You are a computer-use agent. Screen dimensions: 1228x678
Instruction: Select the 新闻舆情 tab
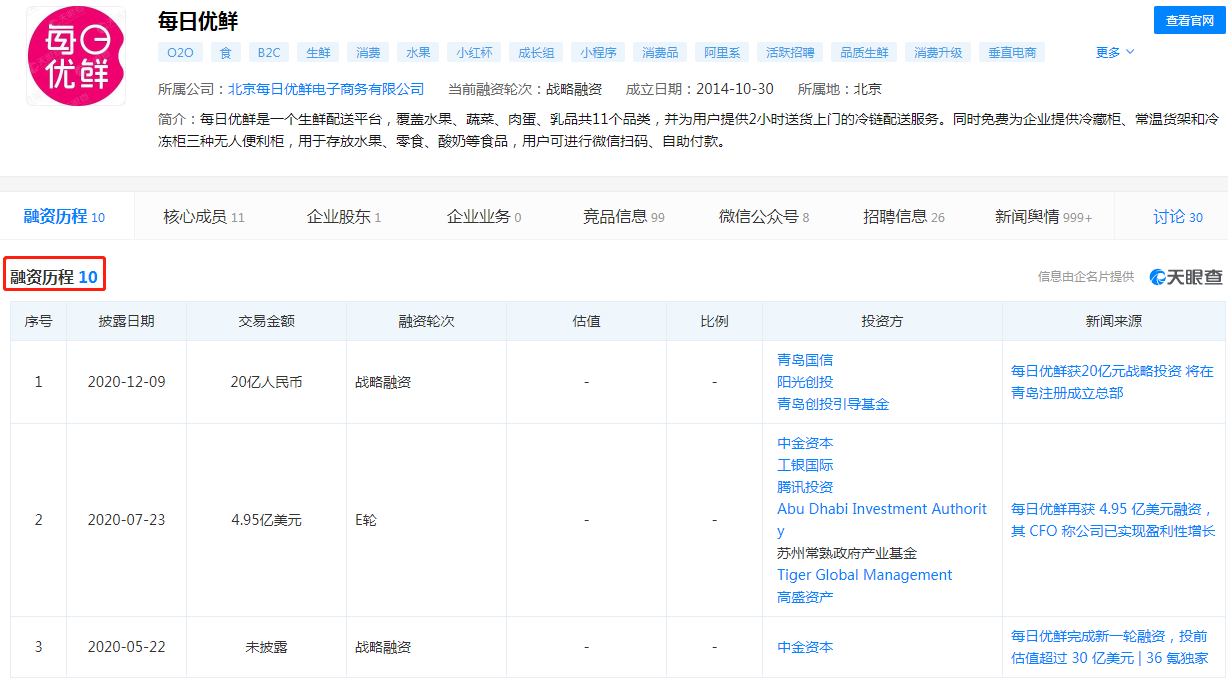(1044, 216)
